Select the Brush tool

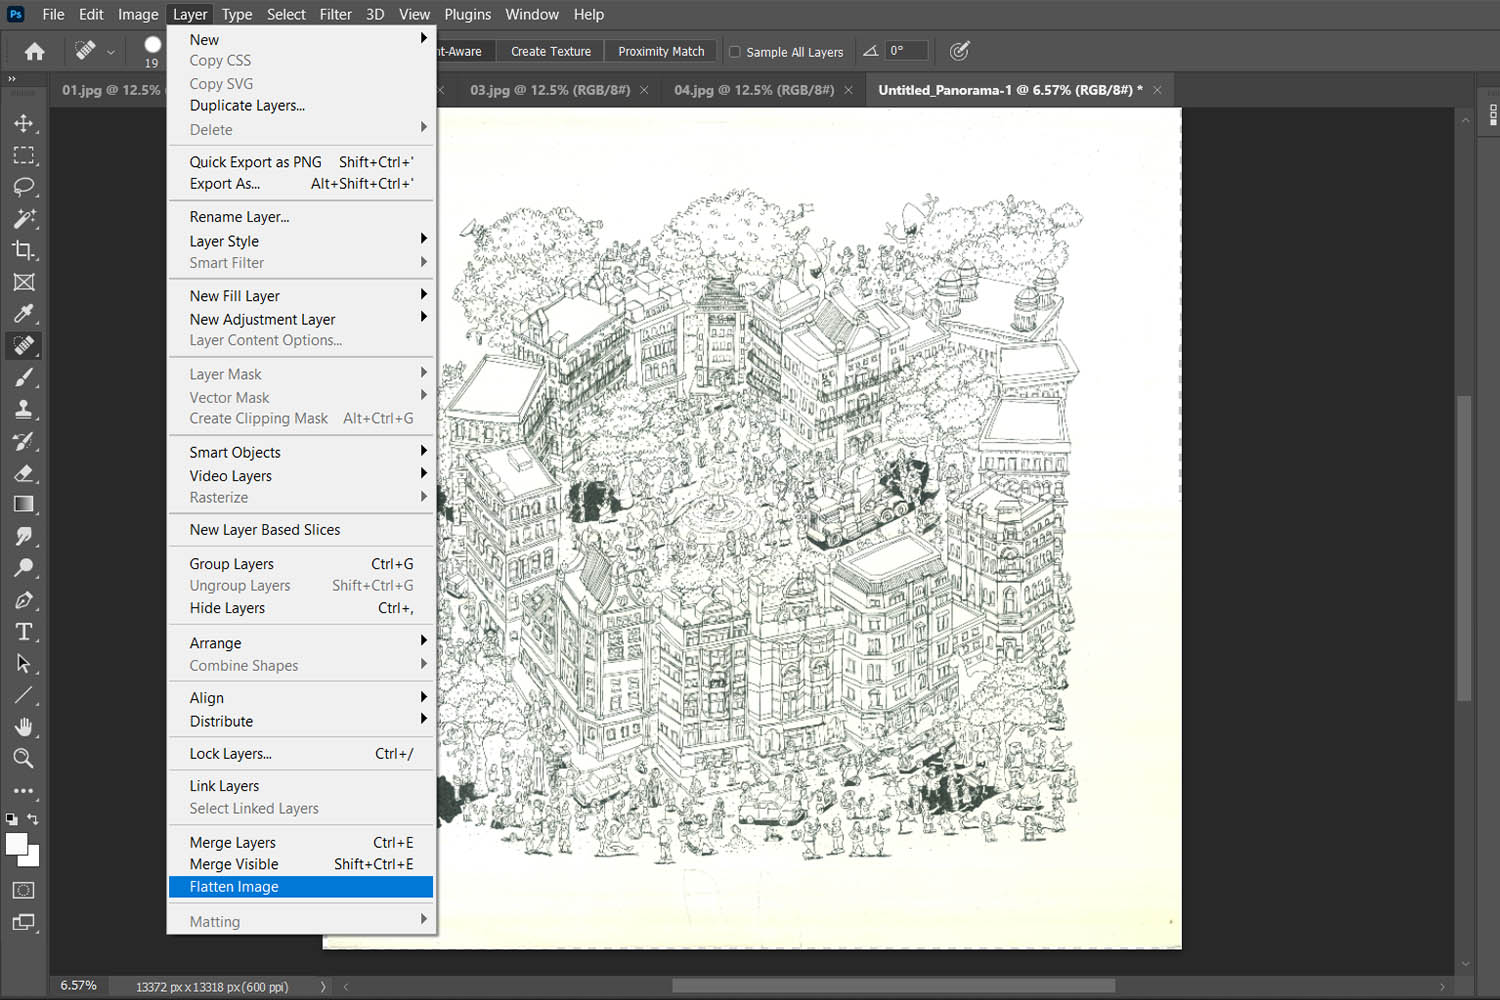(x=24, y=377)
